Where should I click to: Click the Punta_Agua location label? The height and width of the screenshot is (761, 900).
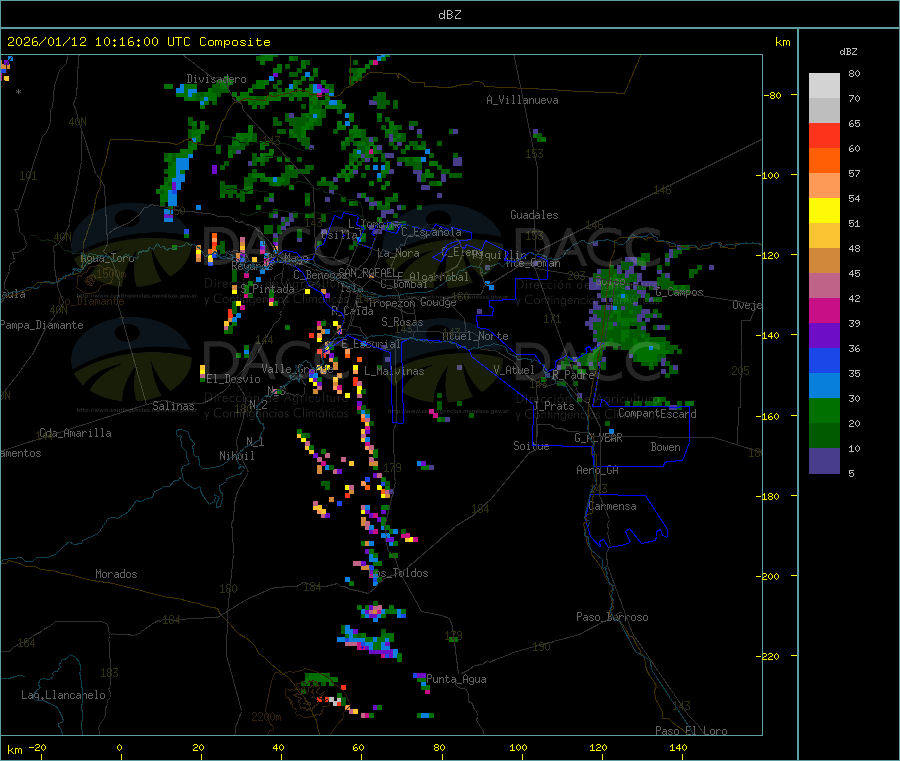point(456,679)
